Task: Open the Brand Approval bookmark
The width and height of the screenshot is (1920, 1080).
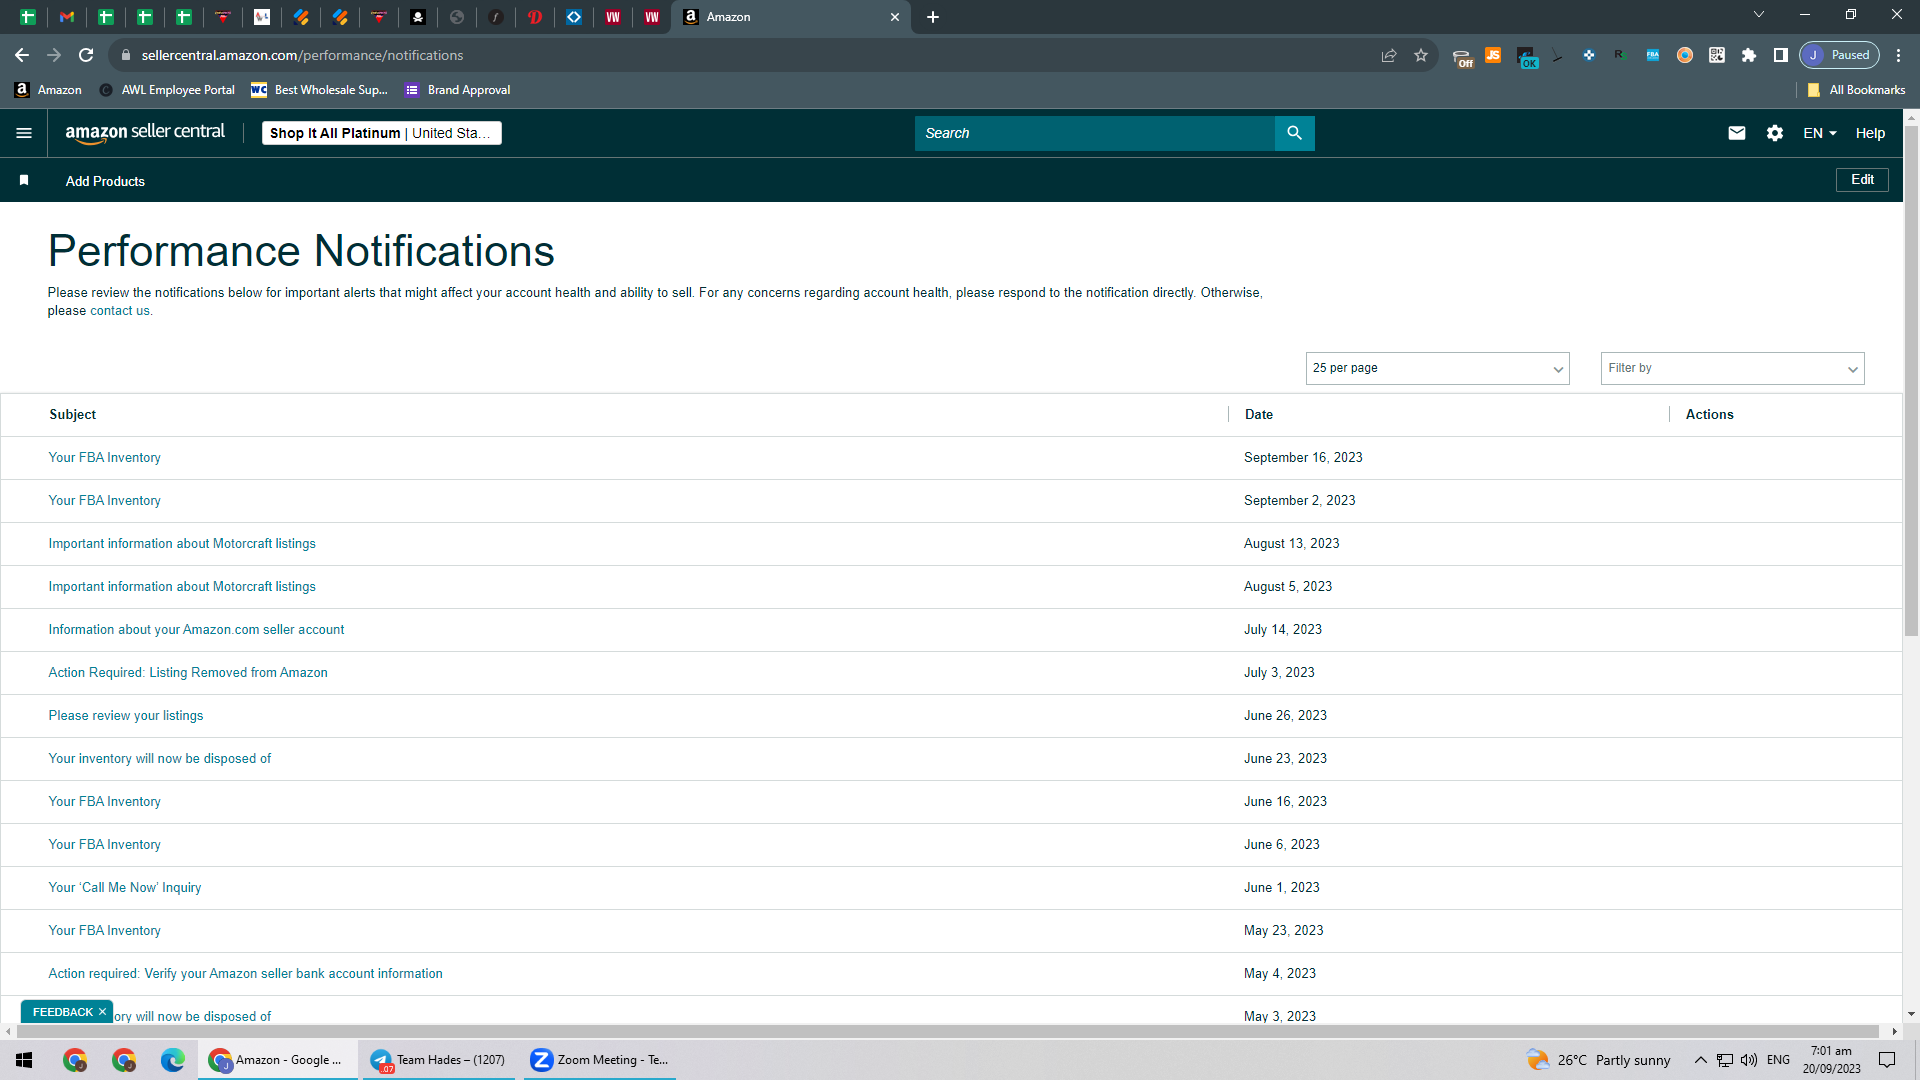Action: 458,90
